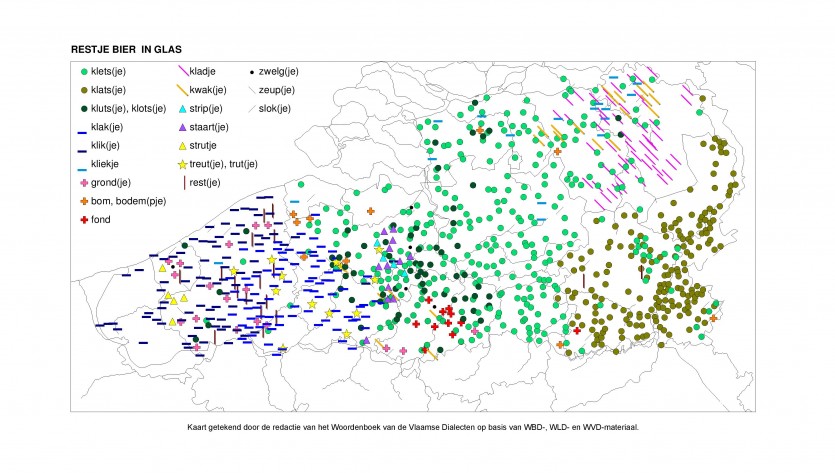Click the legend label 'staart(je)'
This screenshot has width=835, height=473.
209,127
